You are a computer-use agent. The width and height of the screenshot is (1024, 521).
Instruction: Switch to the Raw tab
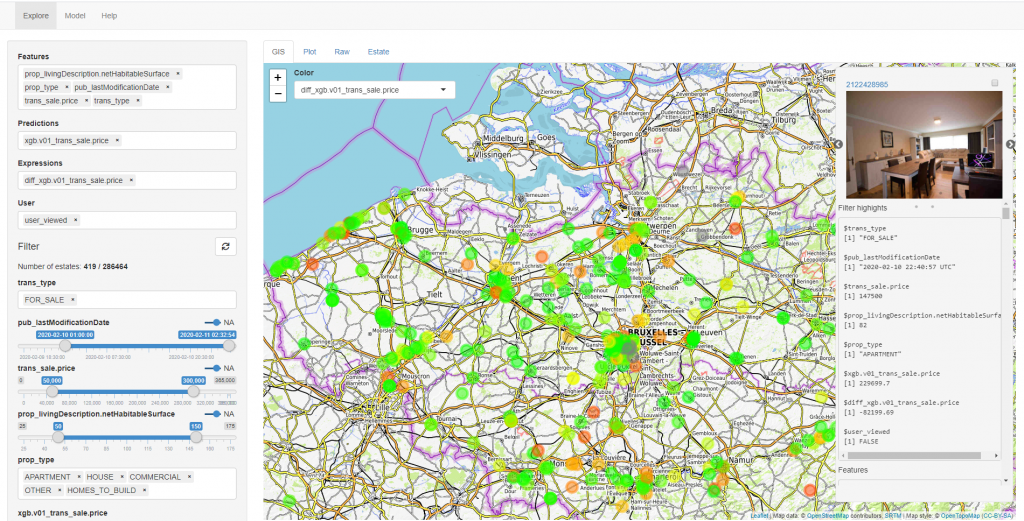tap(342, 52)
